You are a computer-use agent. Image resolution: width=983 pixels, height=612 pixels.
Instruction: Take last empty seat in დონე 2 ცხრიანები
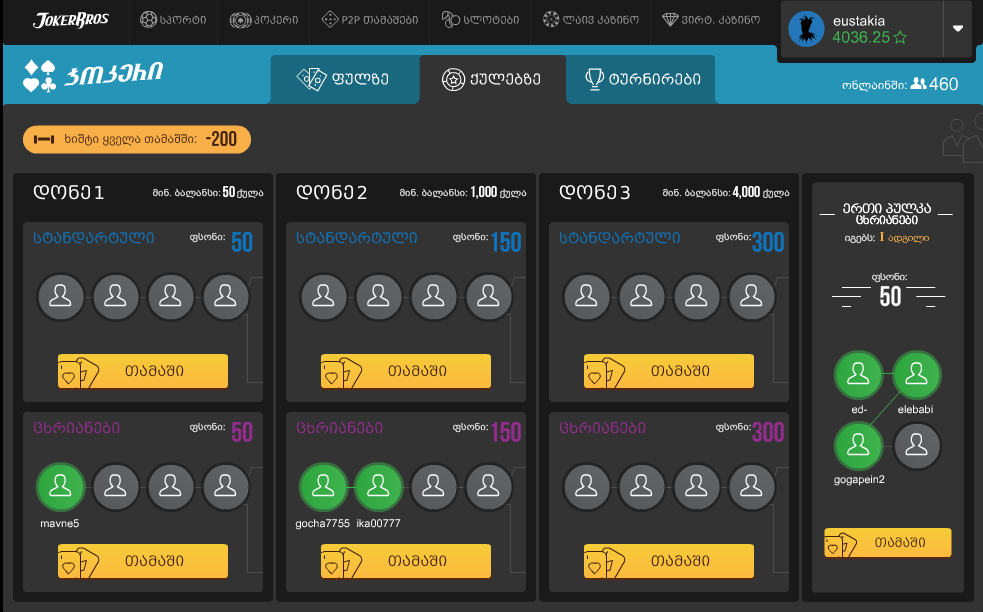pyautogui.click(x=488, y=486)
